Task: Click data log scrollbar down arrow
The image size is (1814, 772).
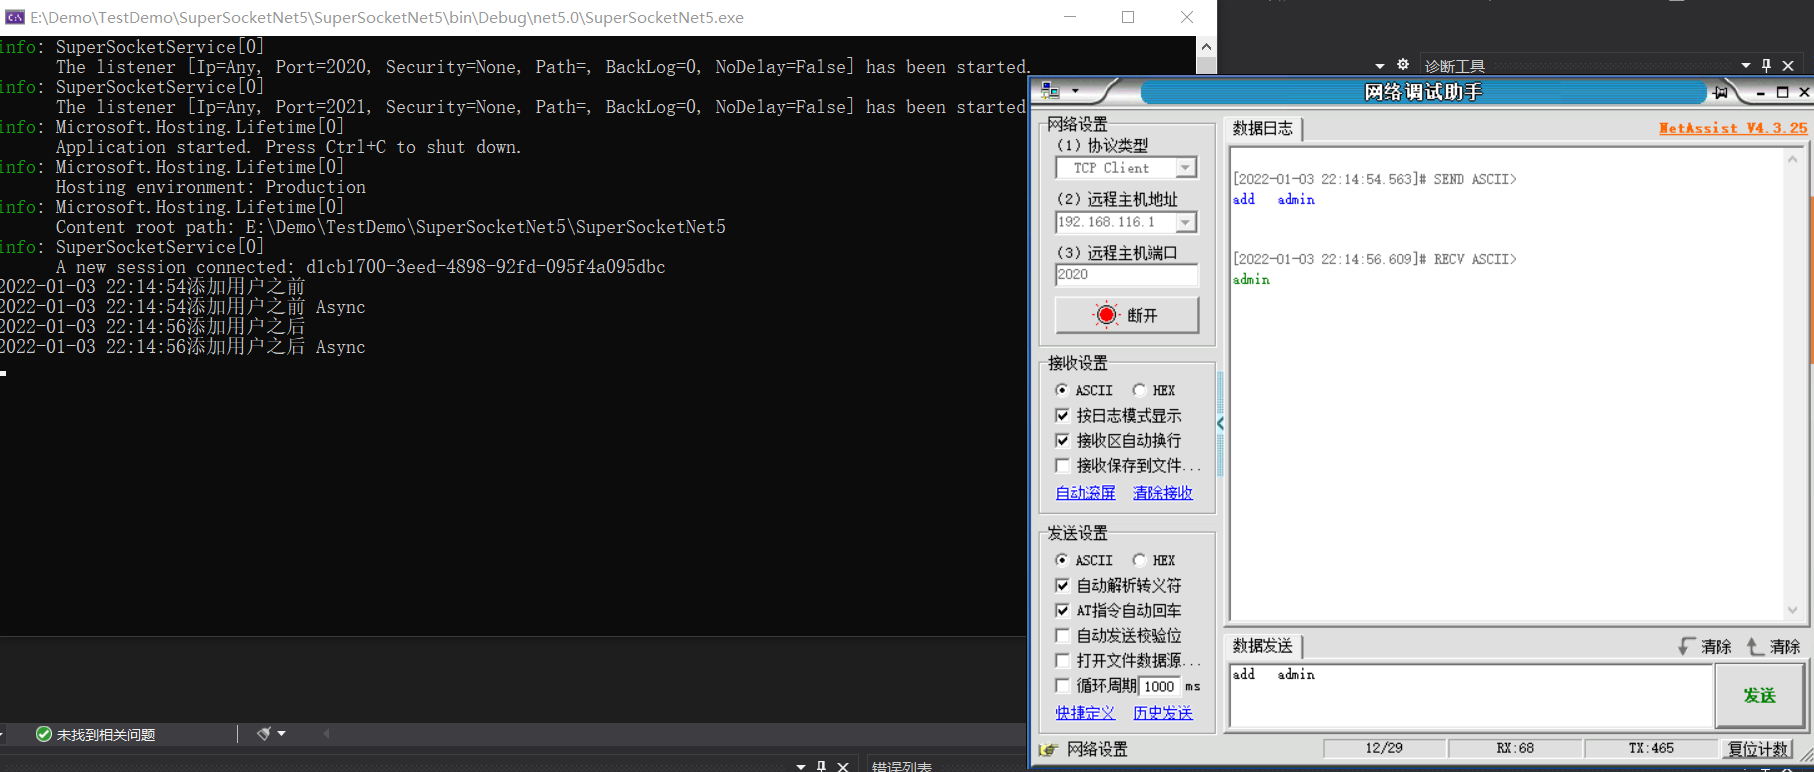Action: [1793, 610]
